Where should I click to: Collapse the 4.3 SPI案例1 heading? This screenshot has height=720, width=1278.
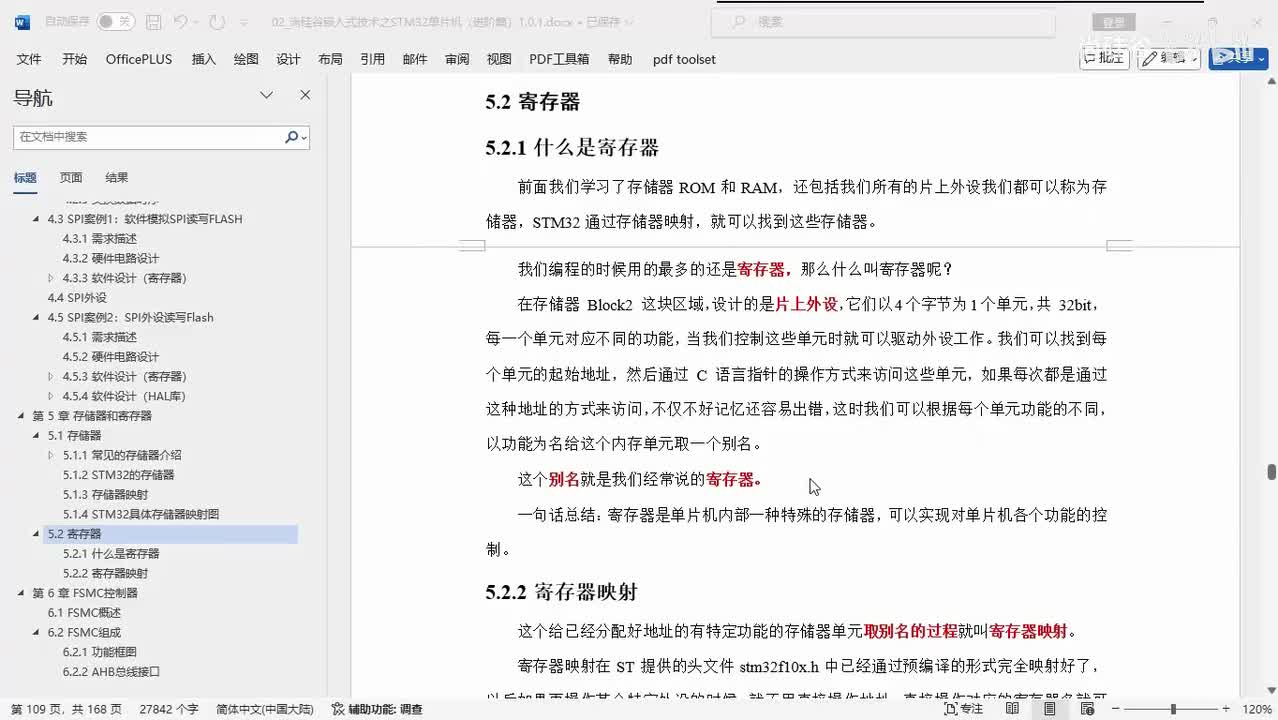coord(37,219)
